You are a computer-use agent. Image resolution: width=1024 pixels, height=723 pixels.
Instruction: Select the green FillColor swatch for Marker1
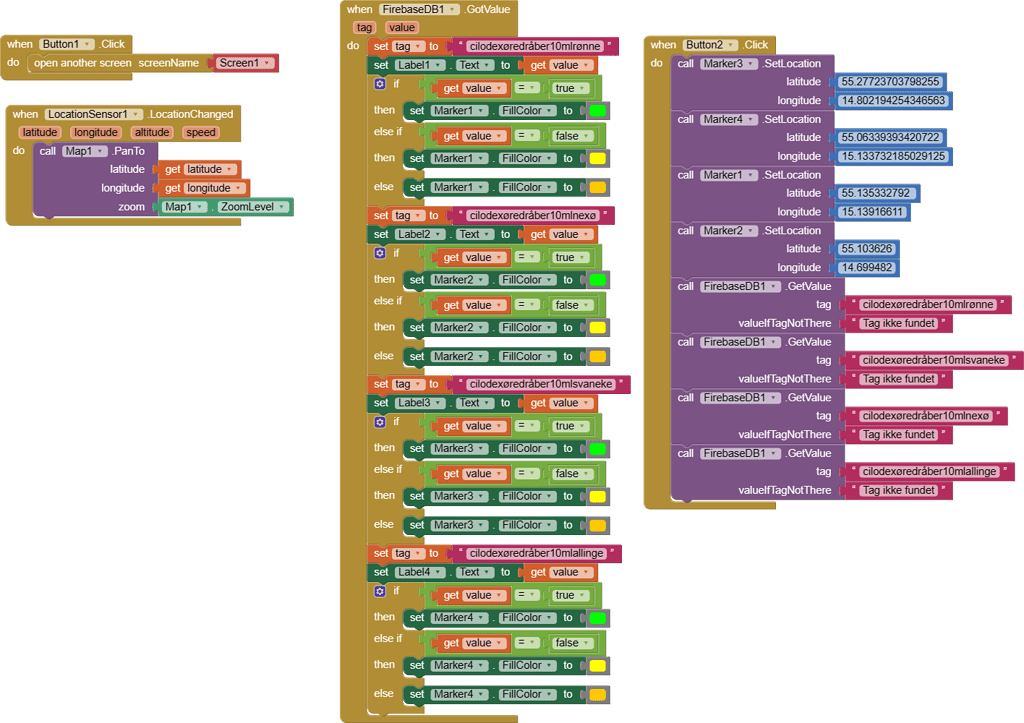(597, 111)
